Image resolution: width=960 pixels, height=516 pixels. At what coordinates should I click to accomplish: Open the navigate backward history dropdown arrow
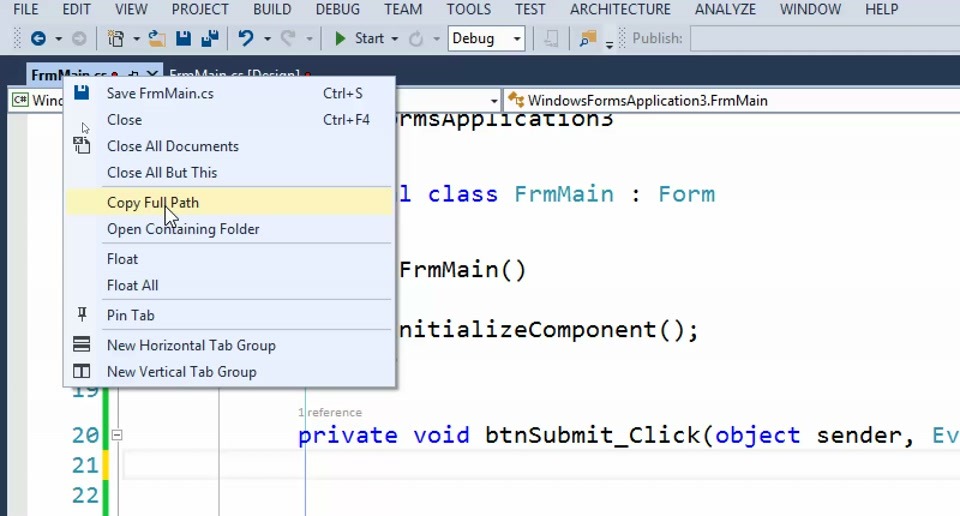pyautogui.click(x=59, y=39)
